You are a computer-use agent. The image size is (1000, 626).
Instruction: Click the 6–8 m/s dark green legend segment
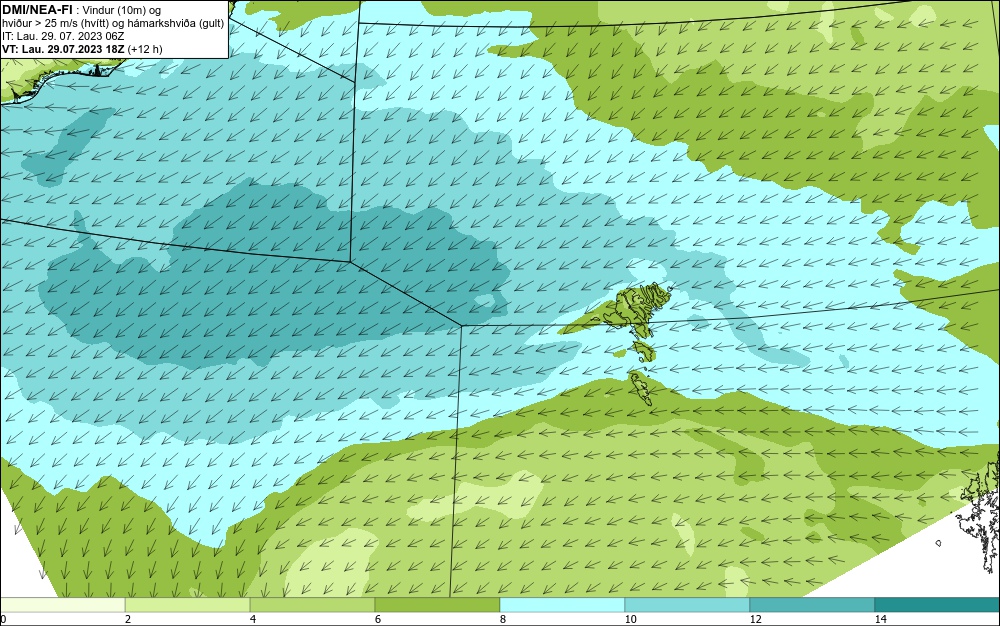[438, 605]
